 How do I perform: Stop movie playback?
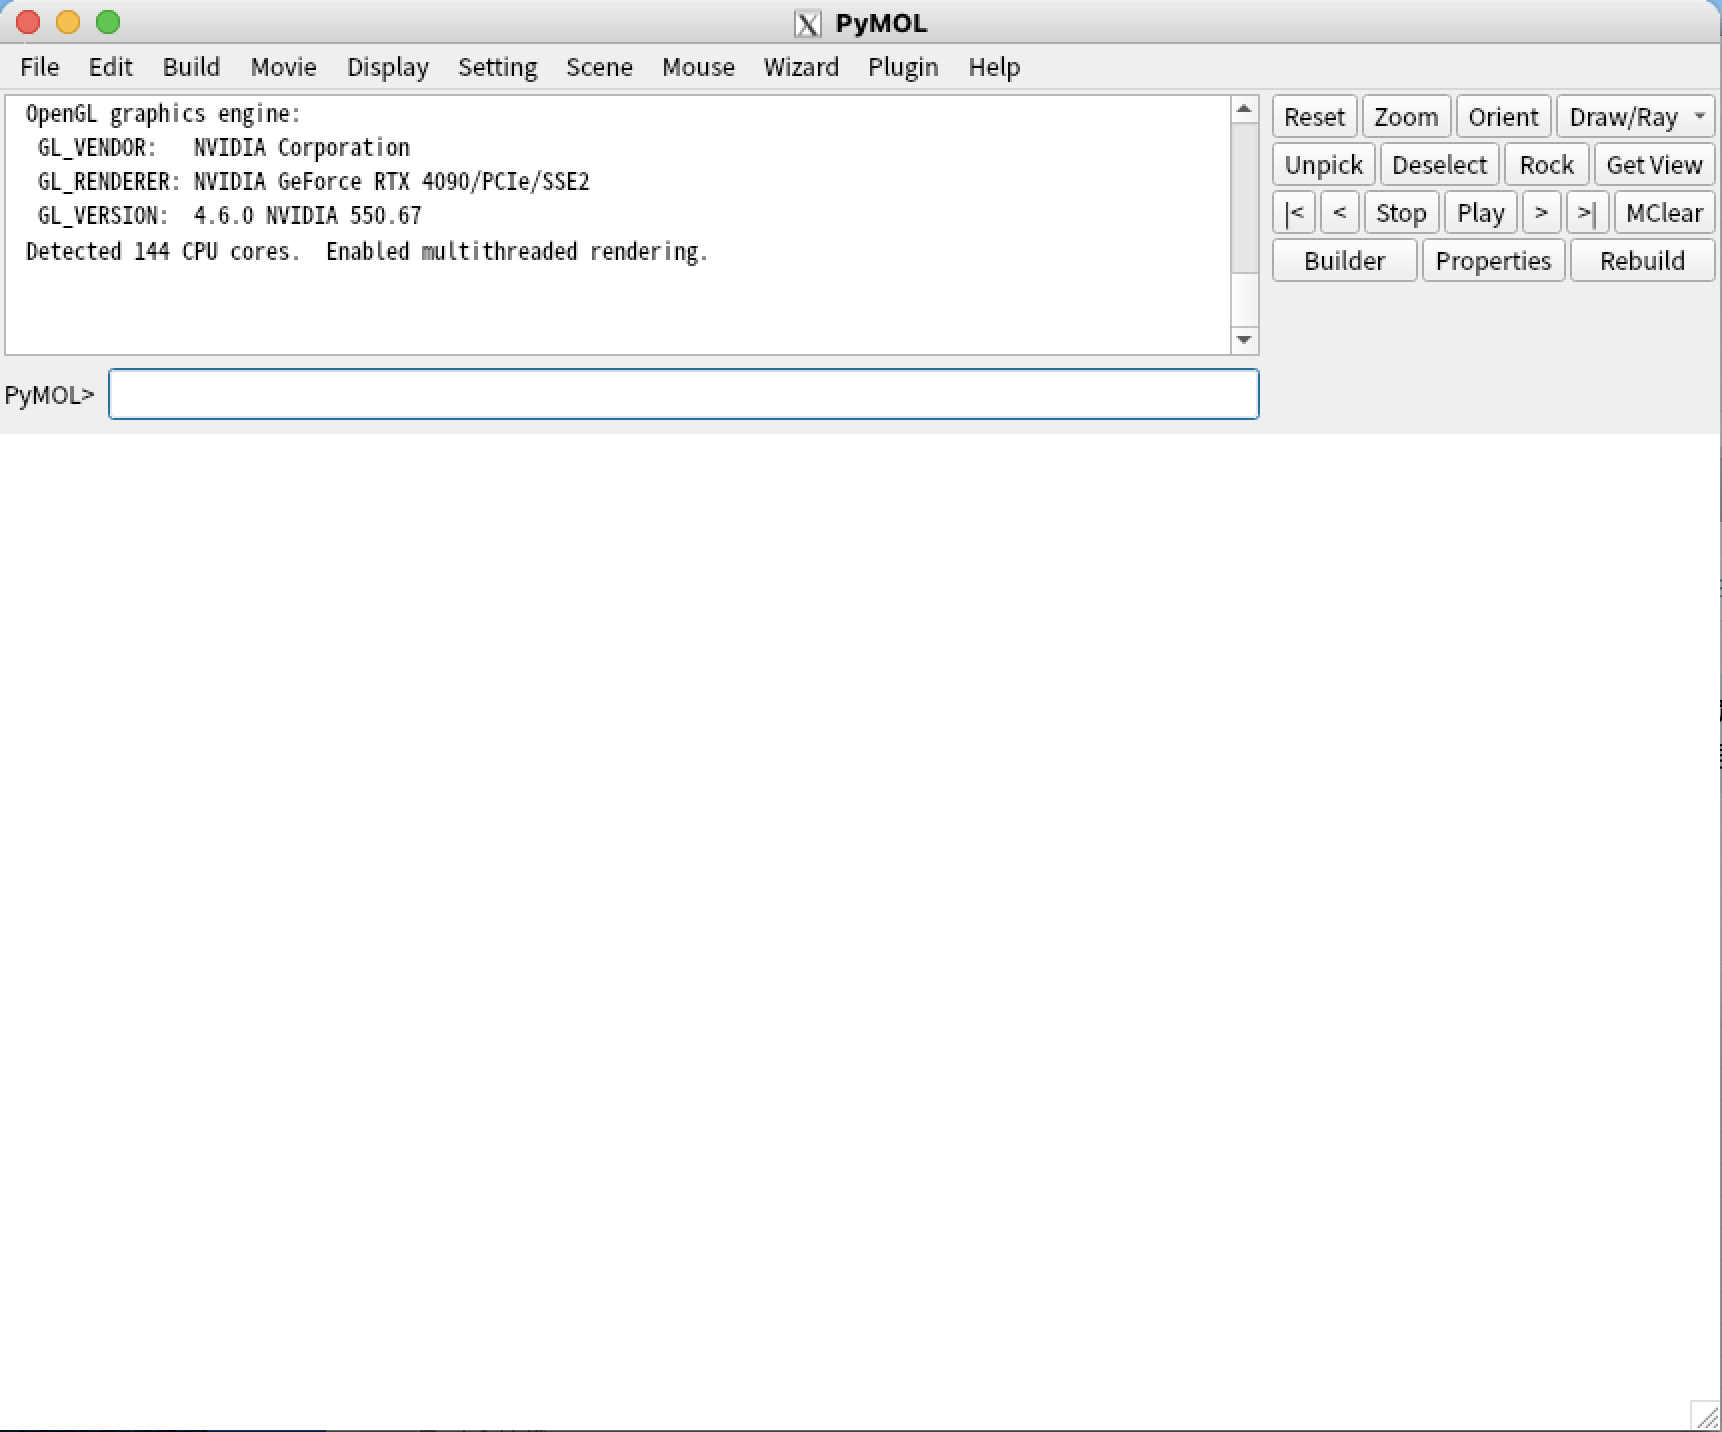pos(1400,213)
